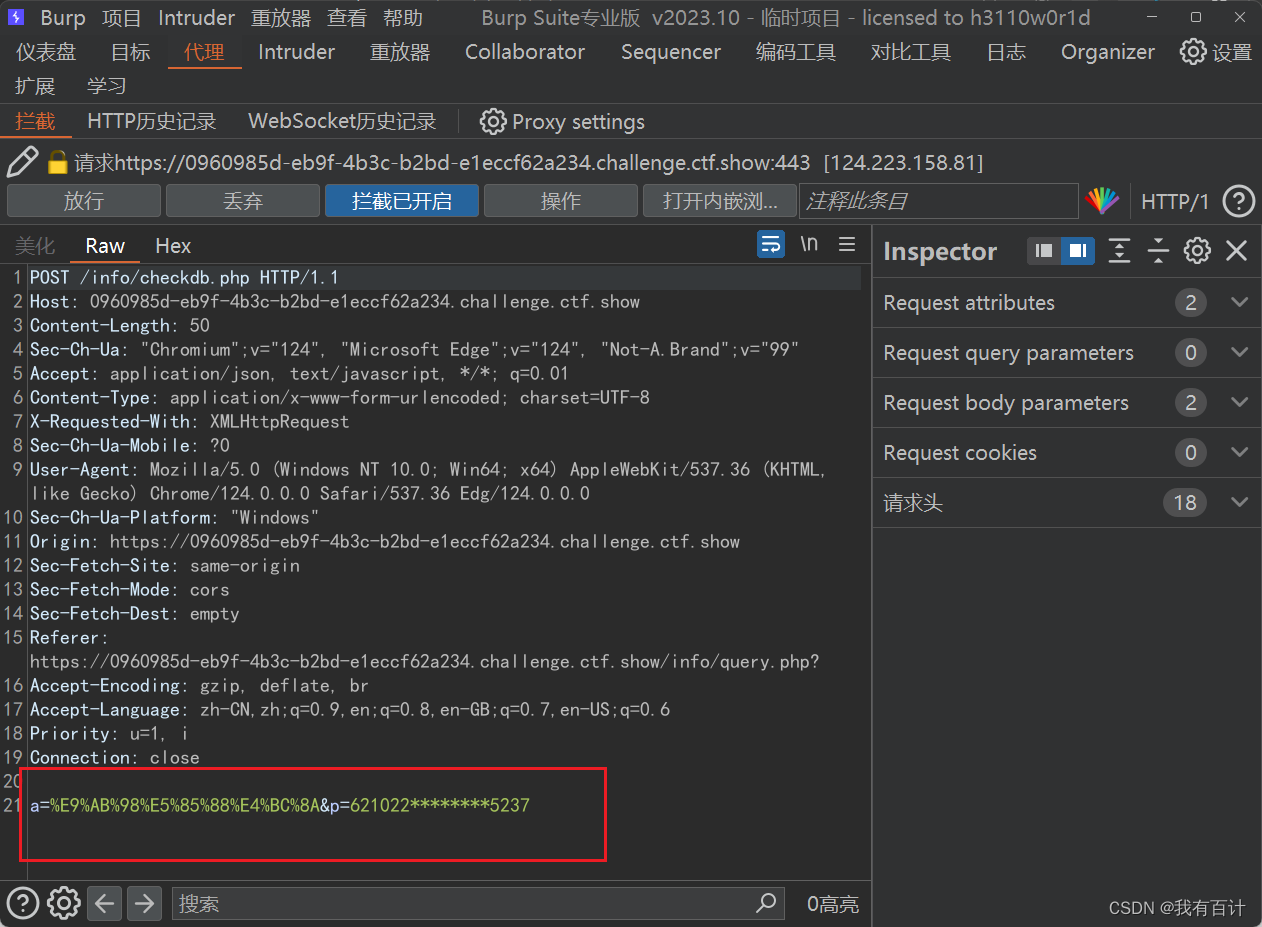Select the 代理 tab
Screen dimensions: 1262x927
204,52
